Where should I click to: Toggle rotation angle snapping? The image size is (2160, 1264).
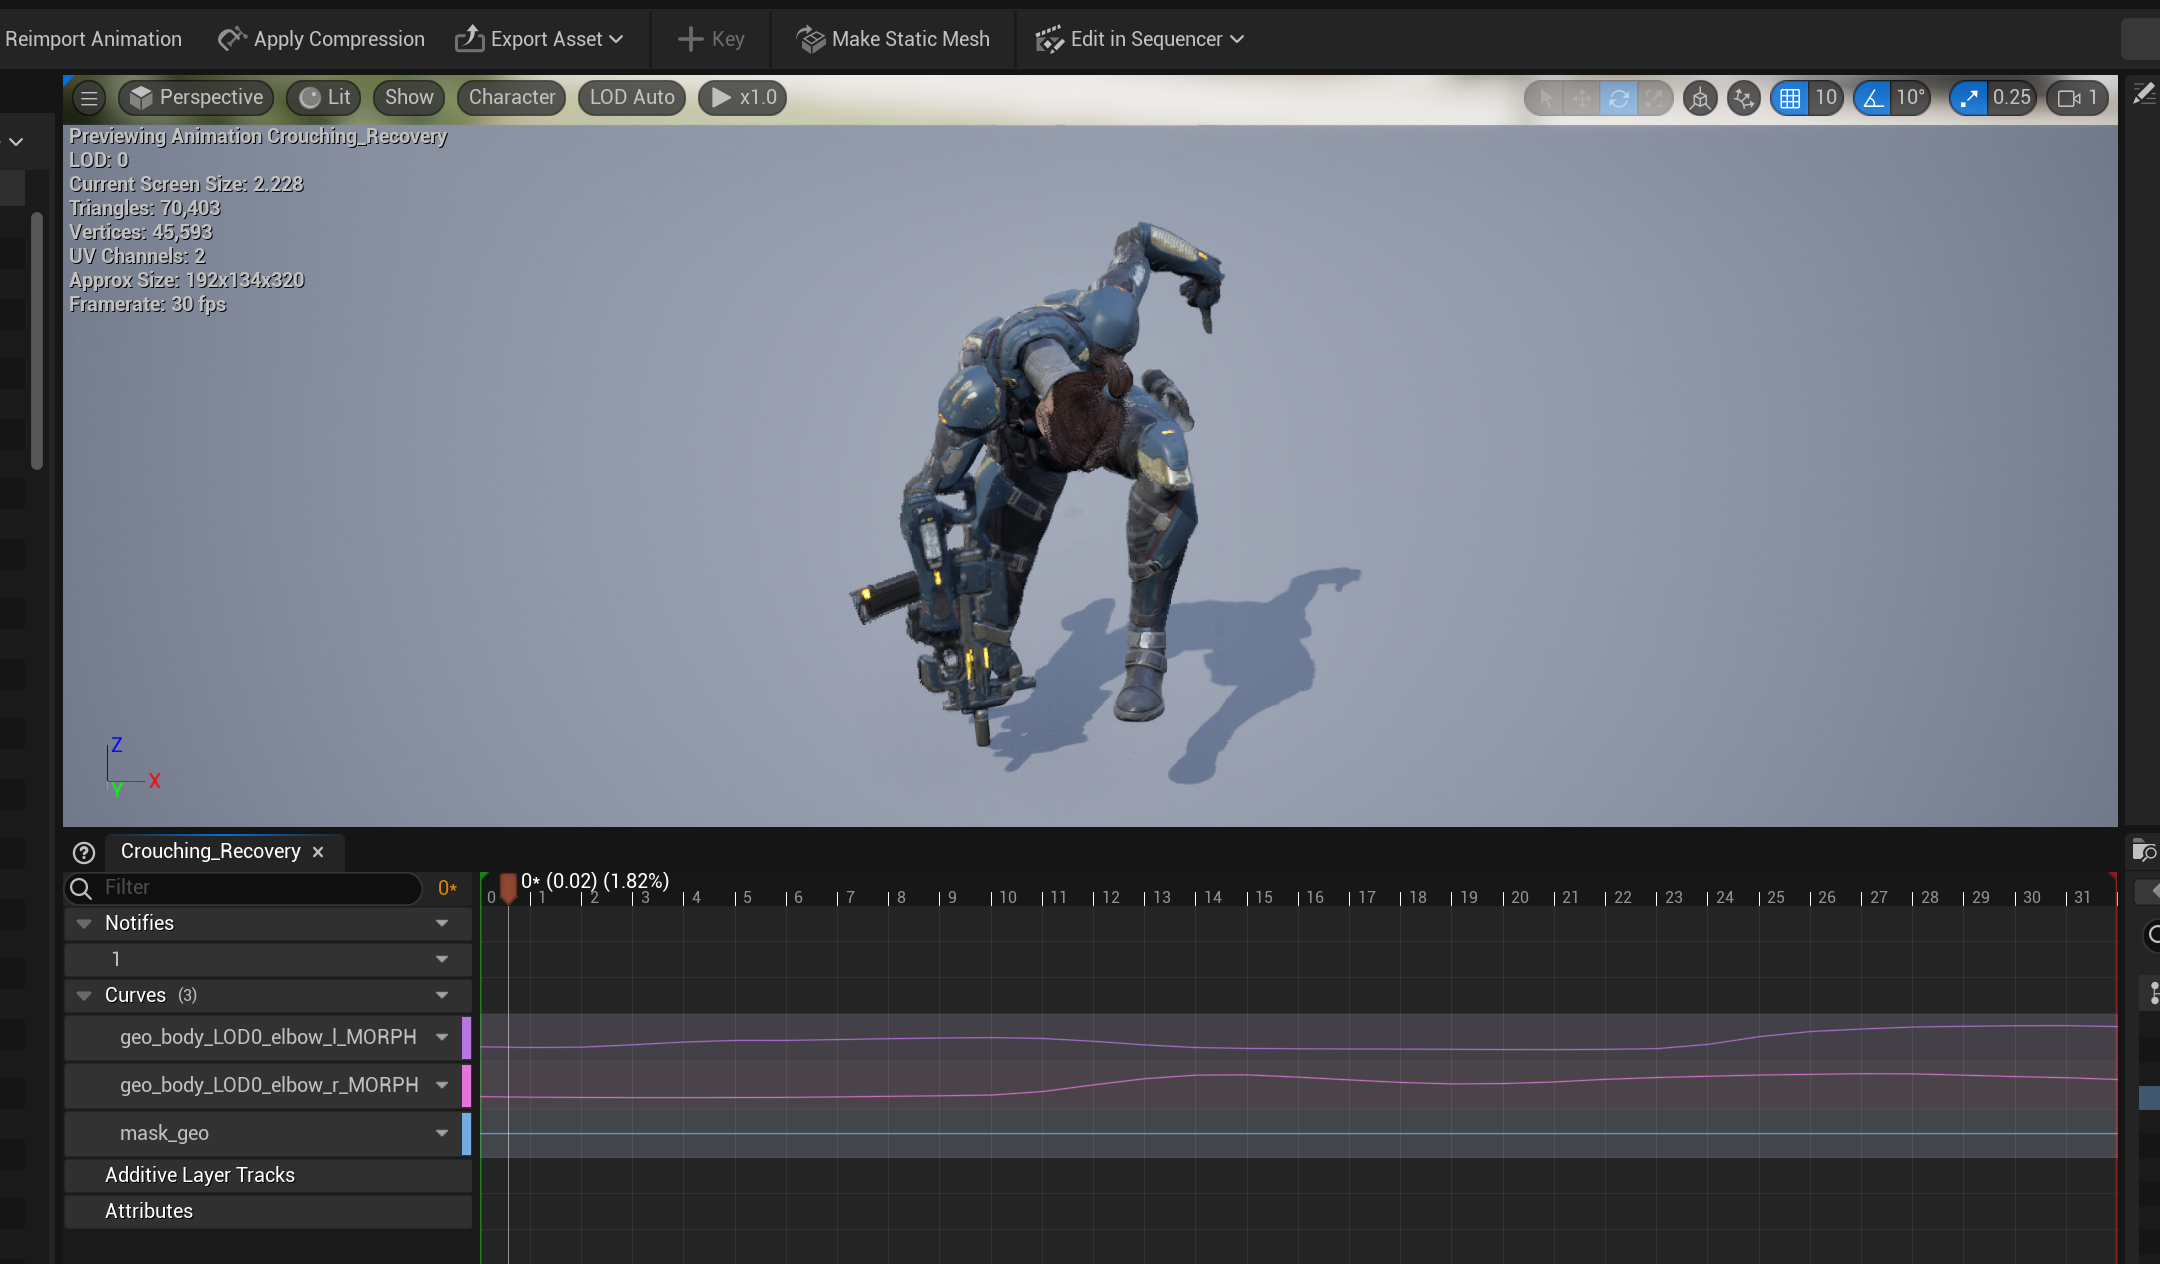pyautogui.click(x=1873, y=98)
